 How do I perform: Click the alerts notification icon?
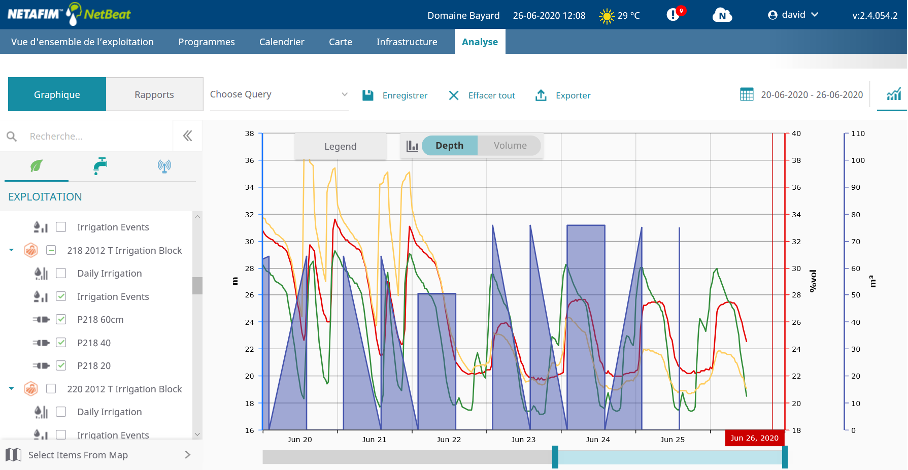(x=675, y=15)
